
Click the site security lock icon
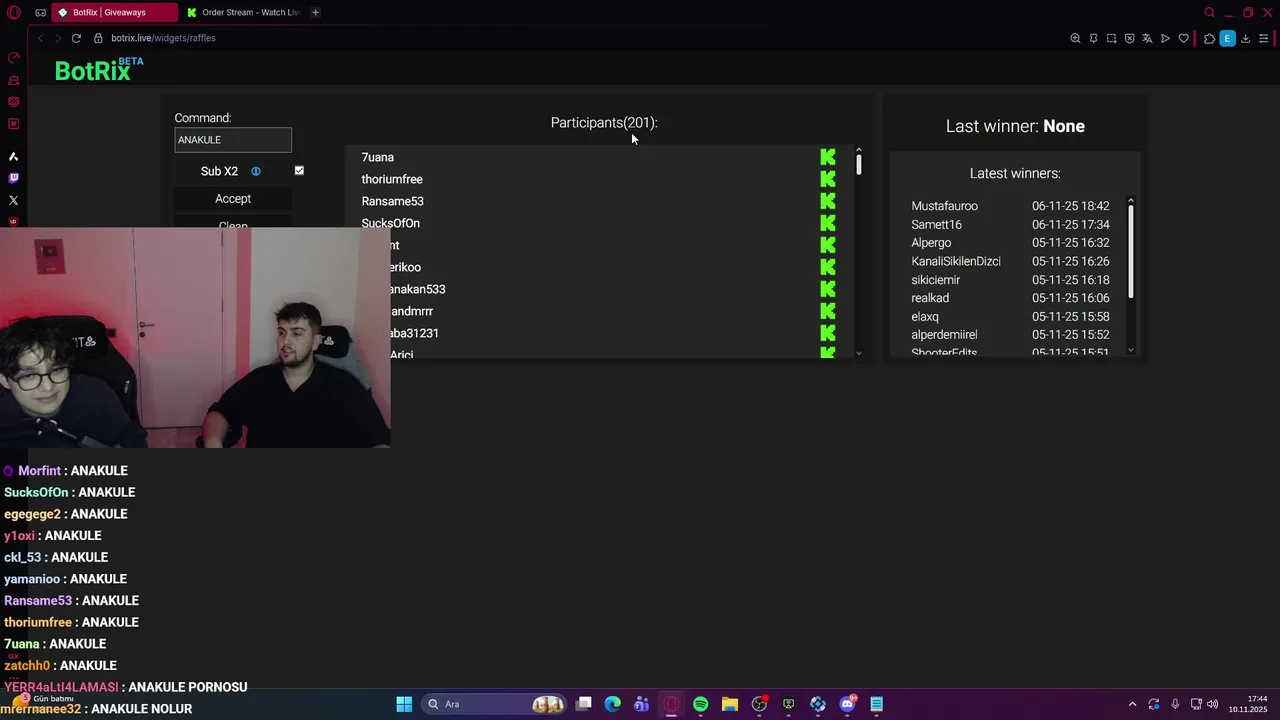coord(98,38)
